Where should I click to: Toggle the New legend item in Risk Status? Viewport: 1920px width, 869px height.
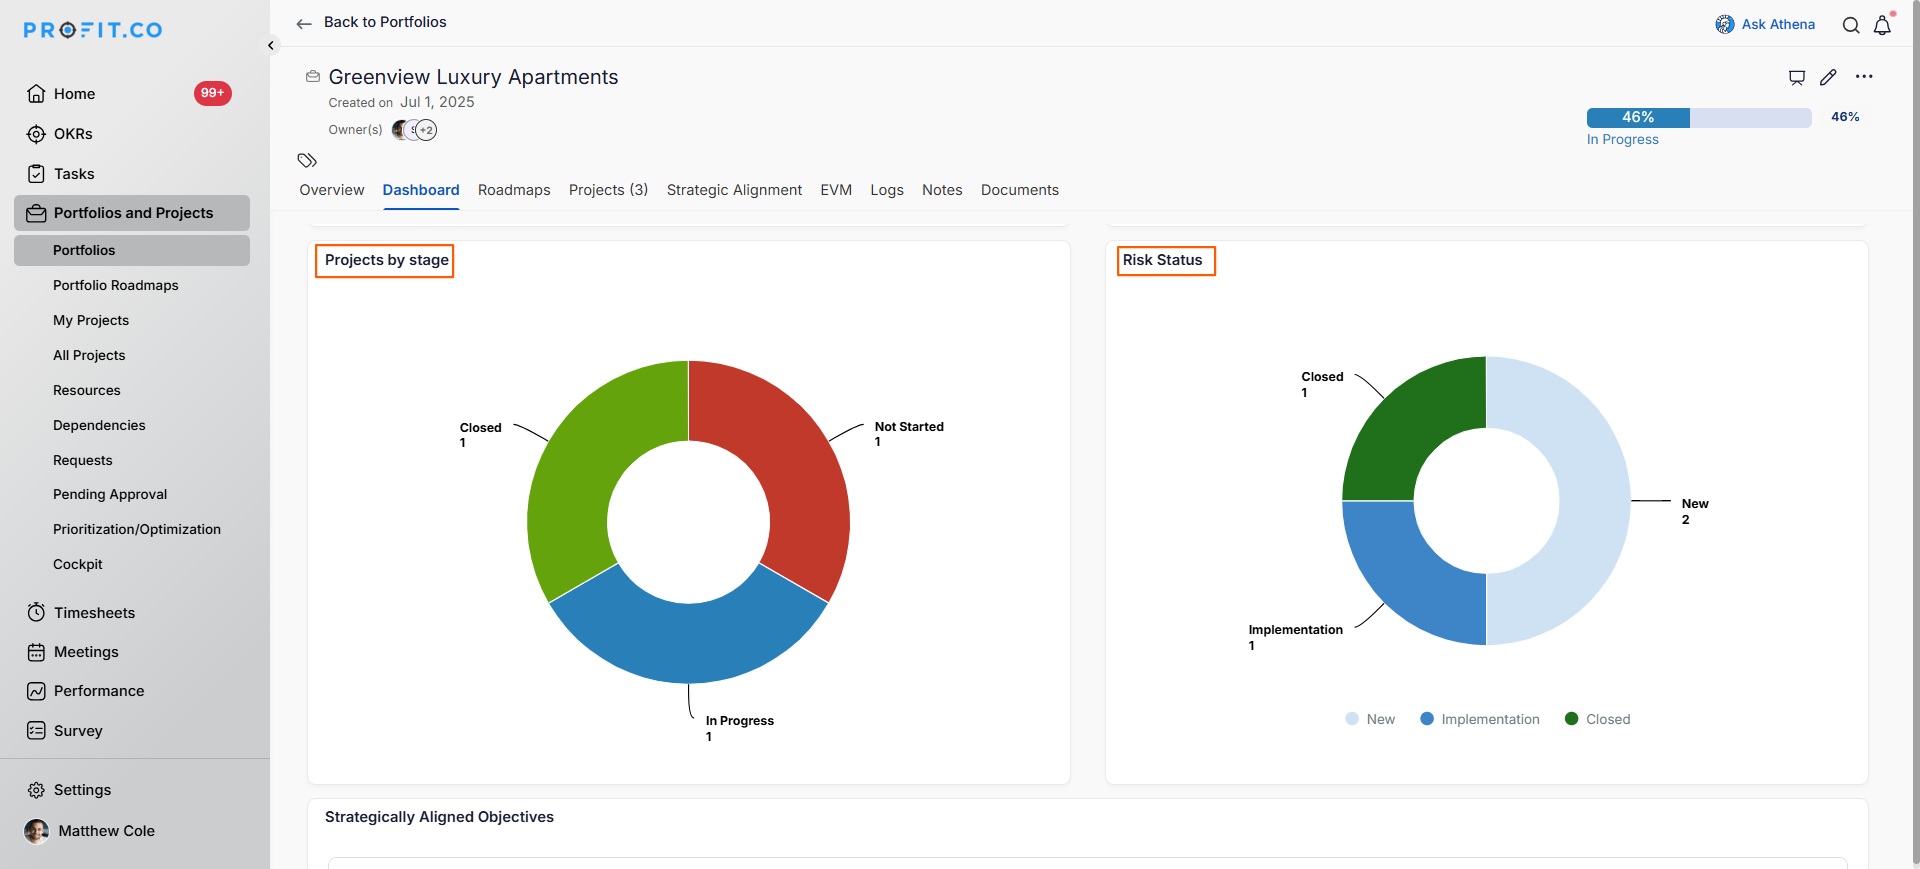point(1370,719)
